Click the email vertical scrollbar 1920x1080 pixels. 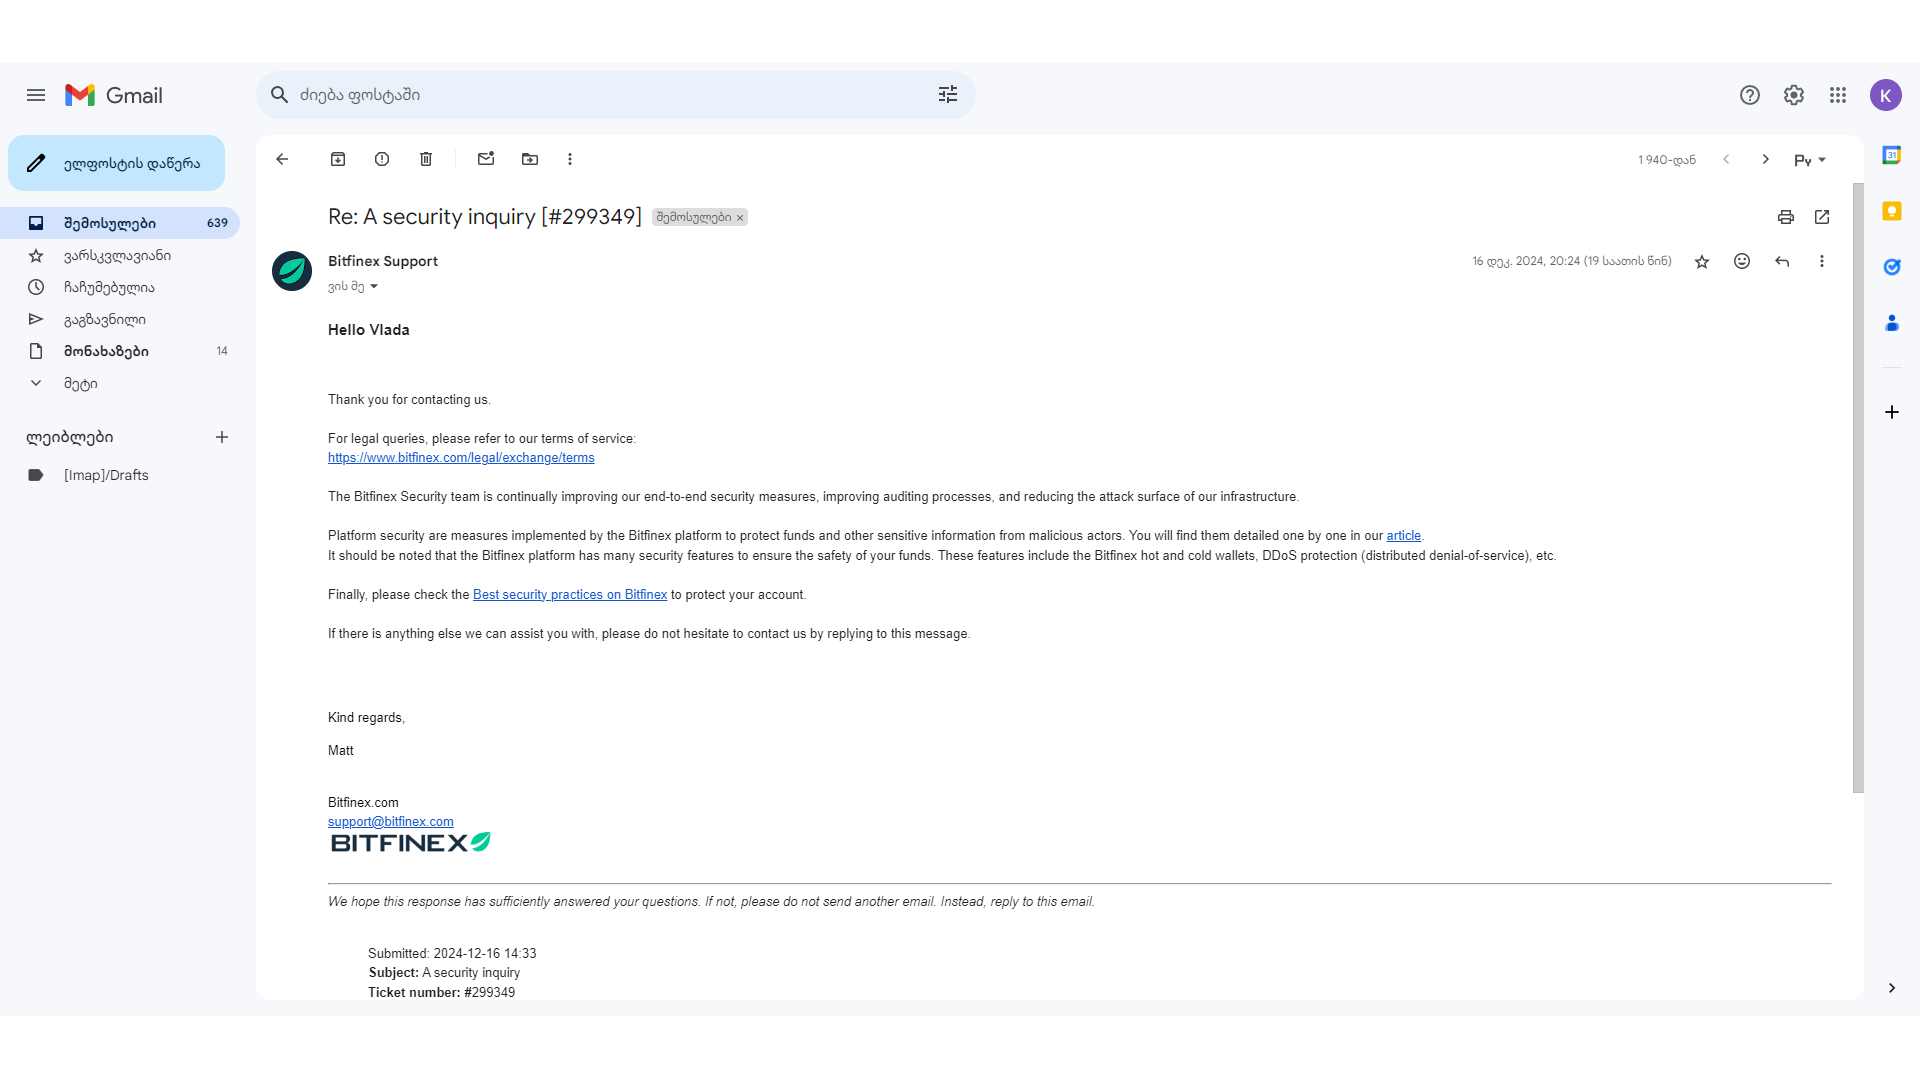click(x=1858, y=488)
